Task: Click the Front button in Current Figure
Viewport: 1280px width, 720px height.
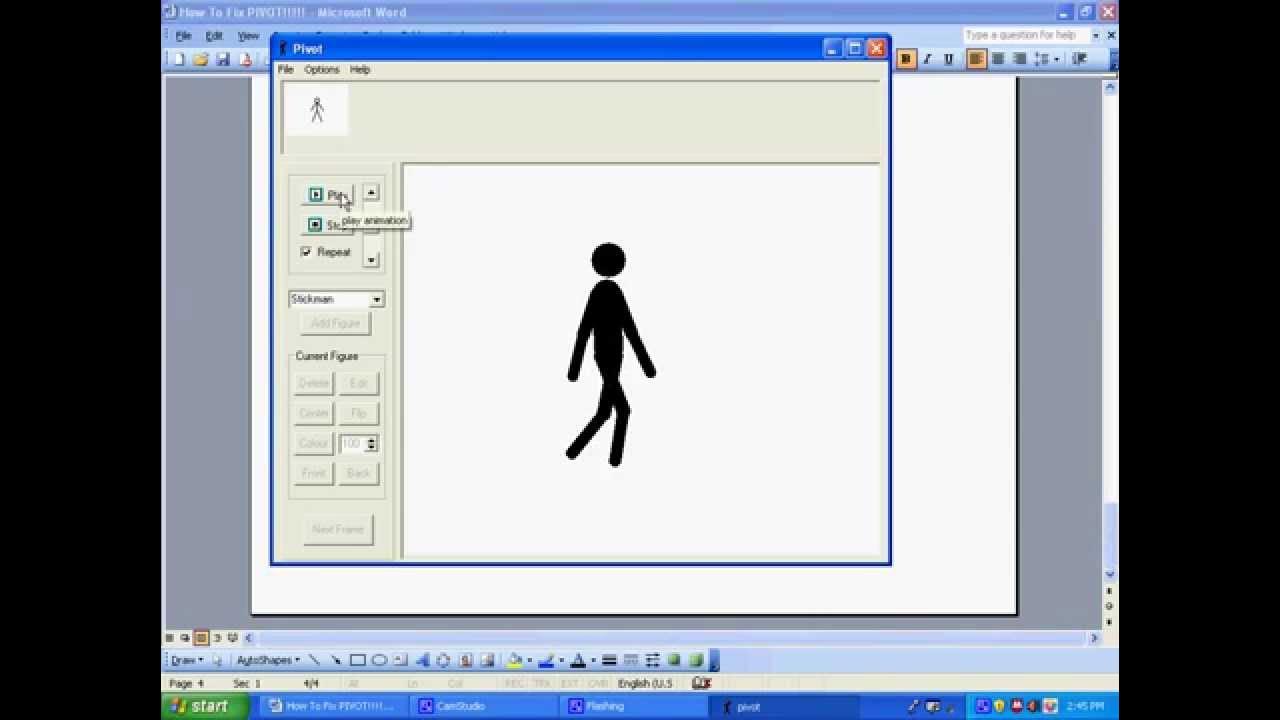Action: coord(313,473)
